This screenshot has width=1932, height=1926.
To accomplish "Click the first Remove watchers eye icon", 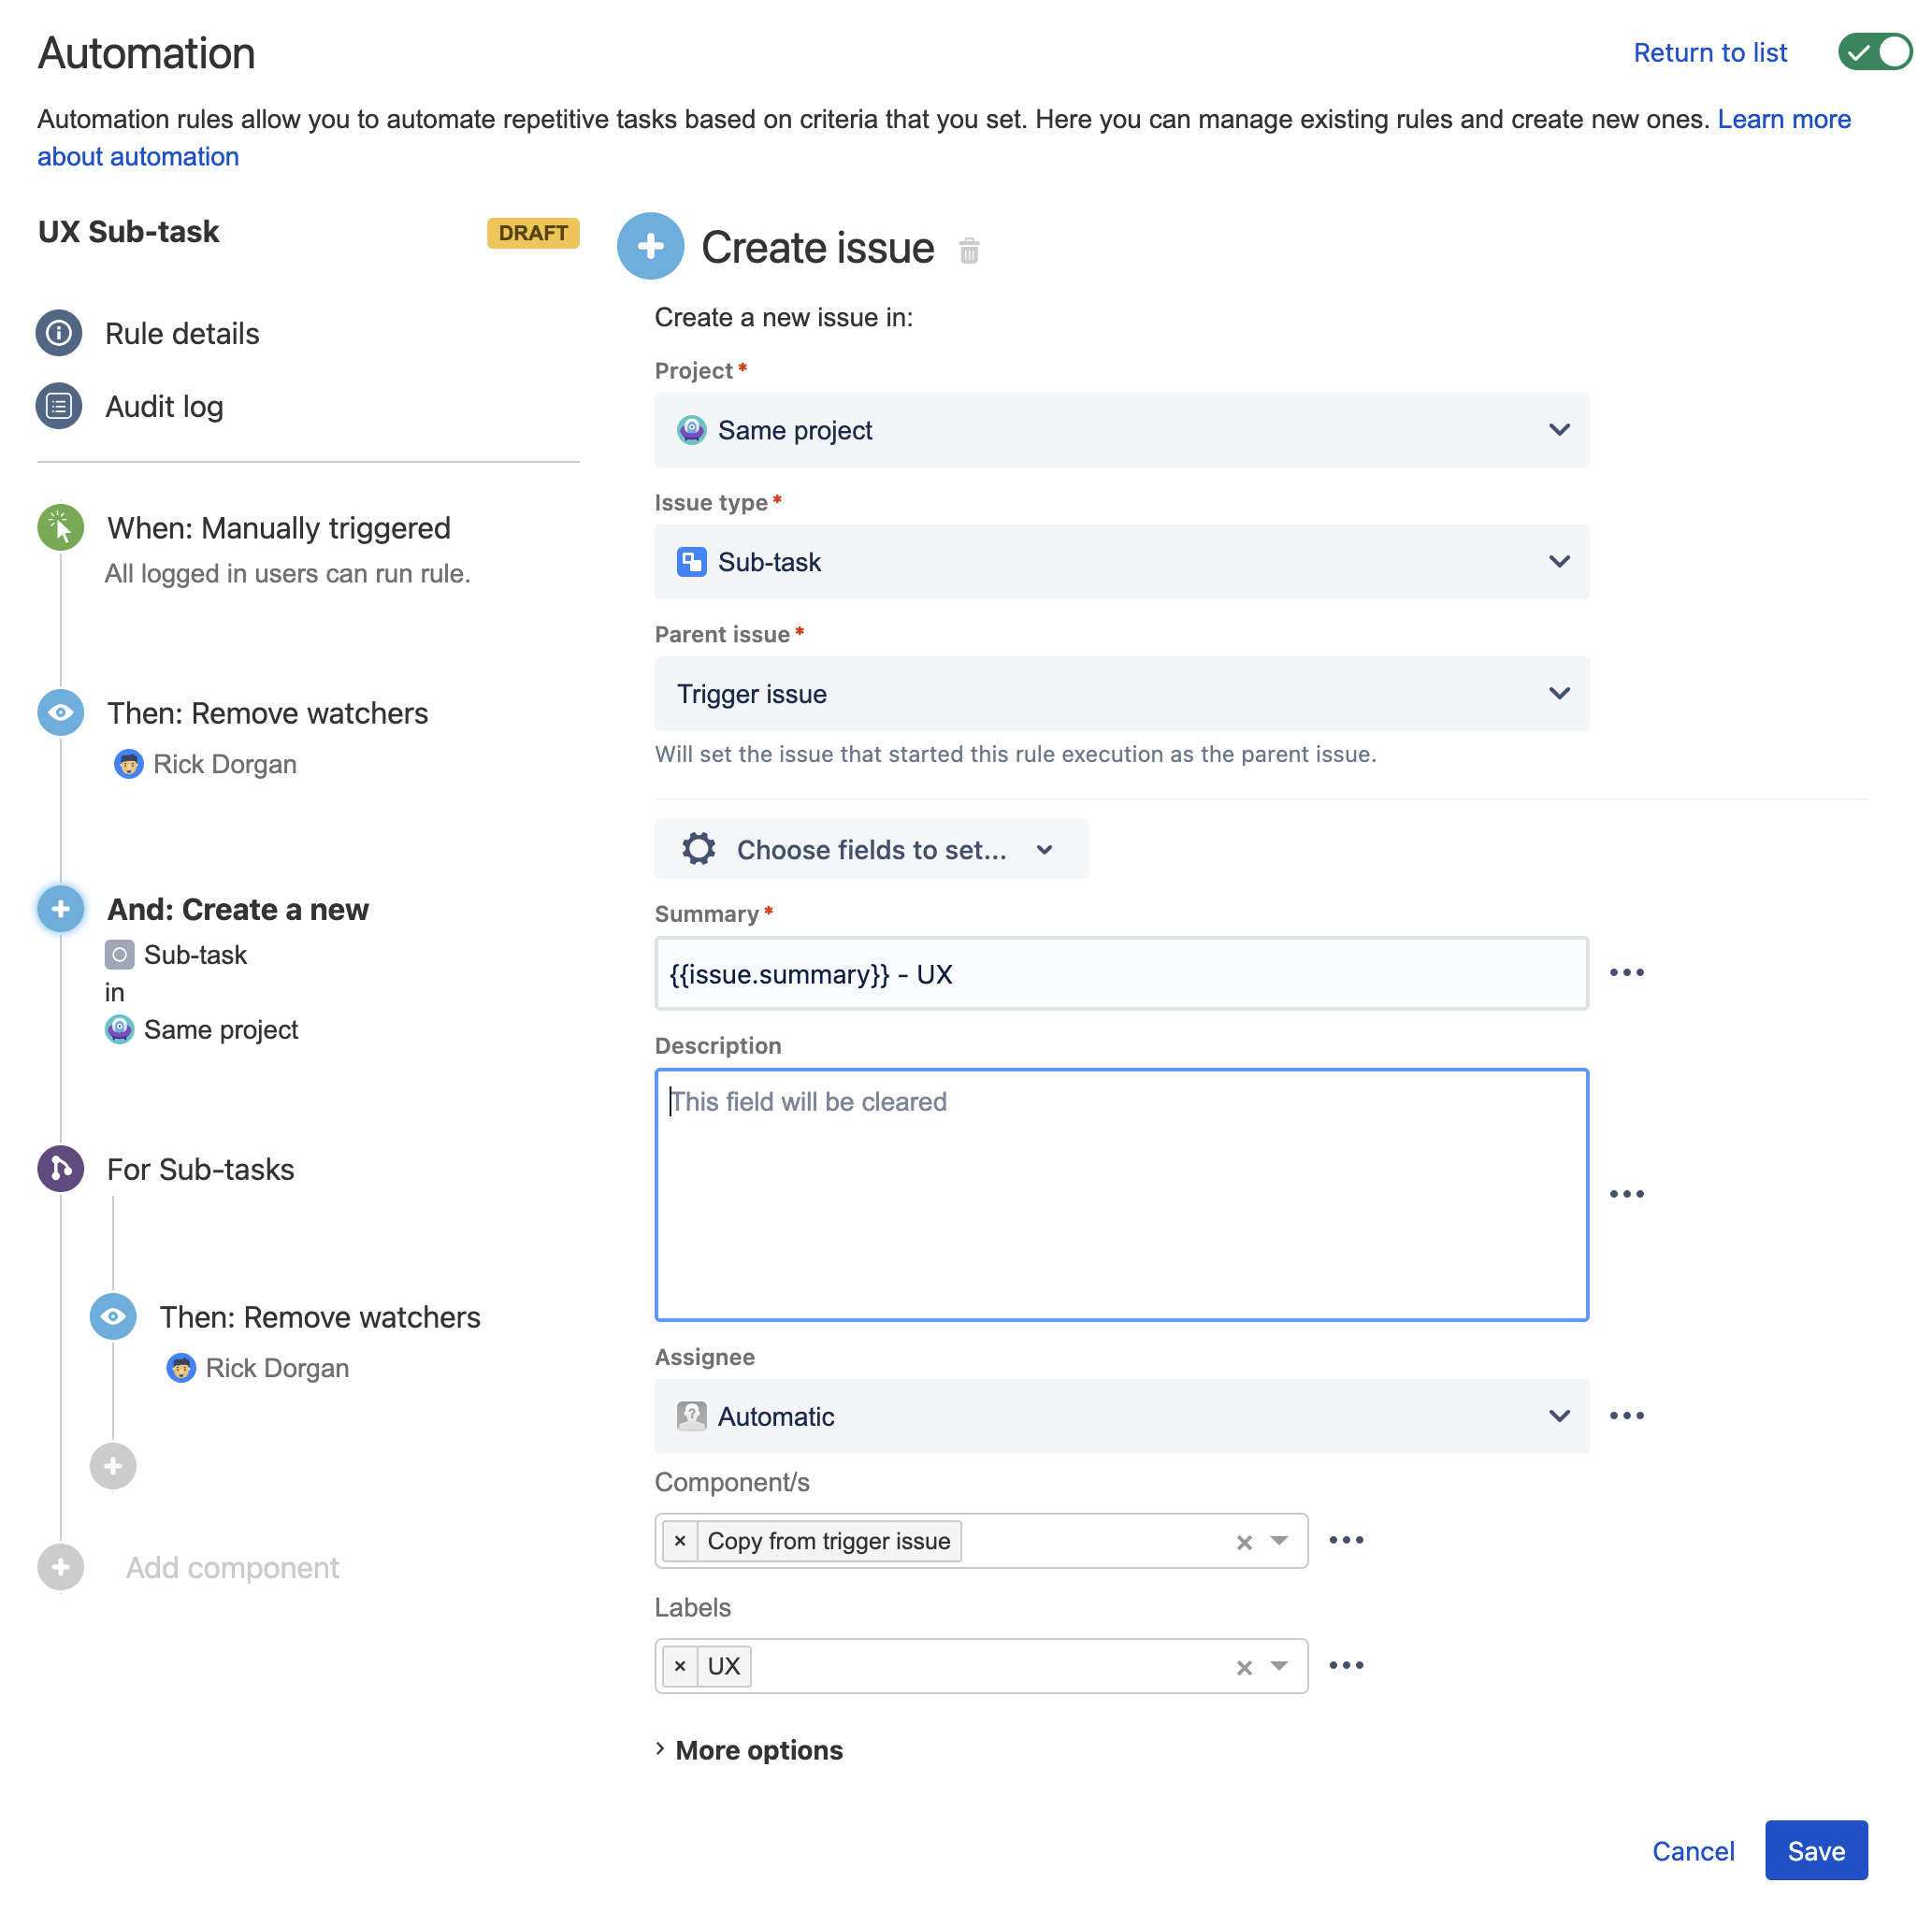I will [60, 712].
